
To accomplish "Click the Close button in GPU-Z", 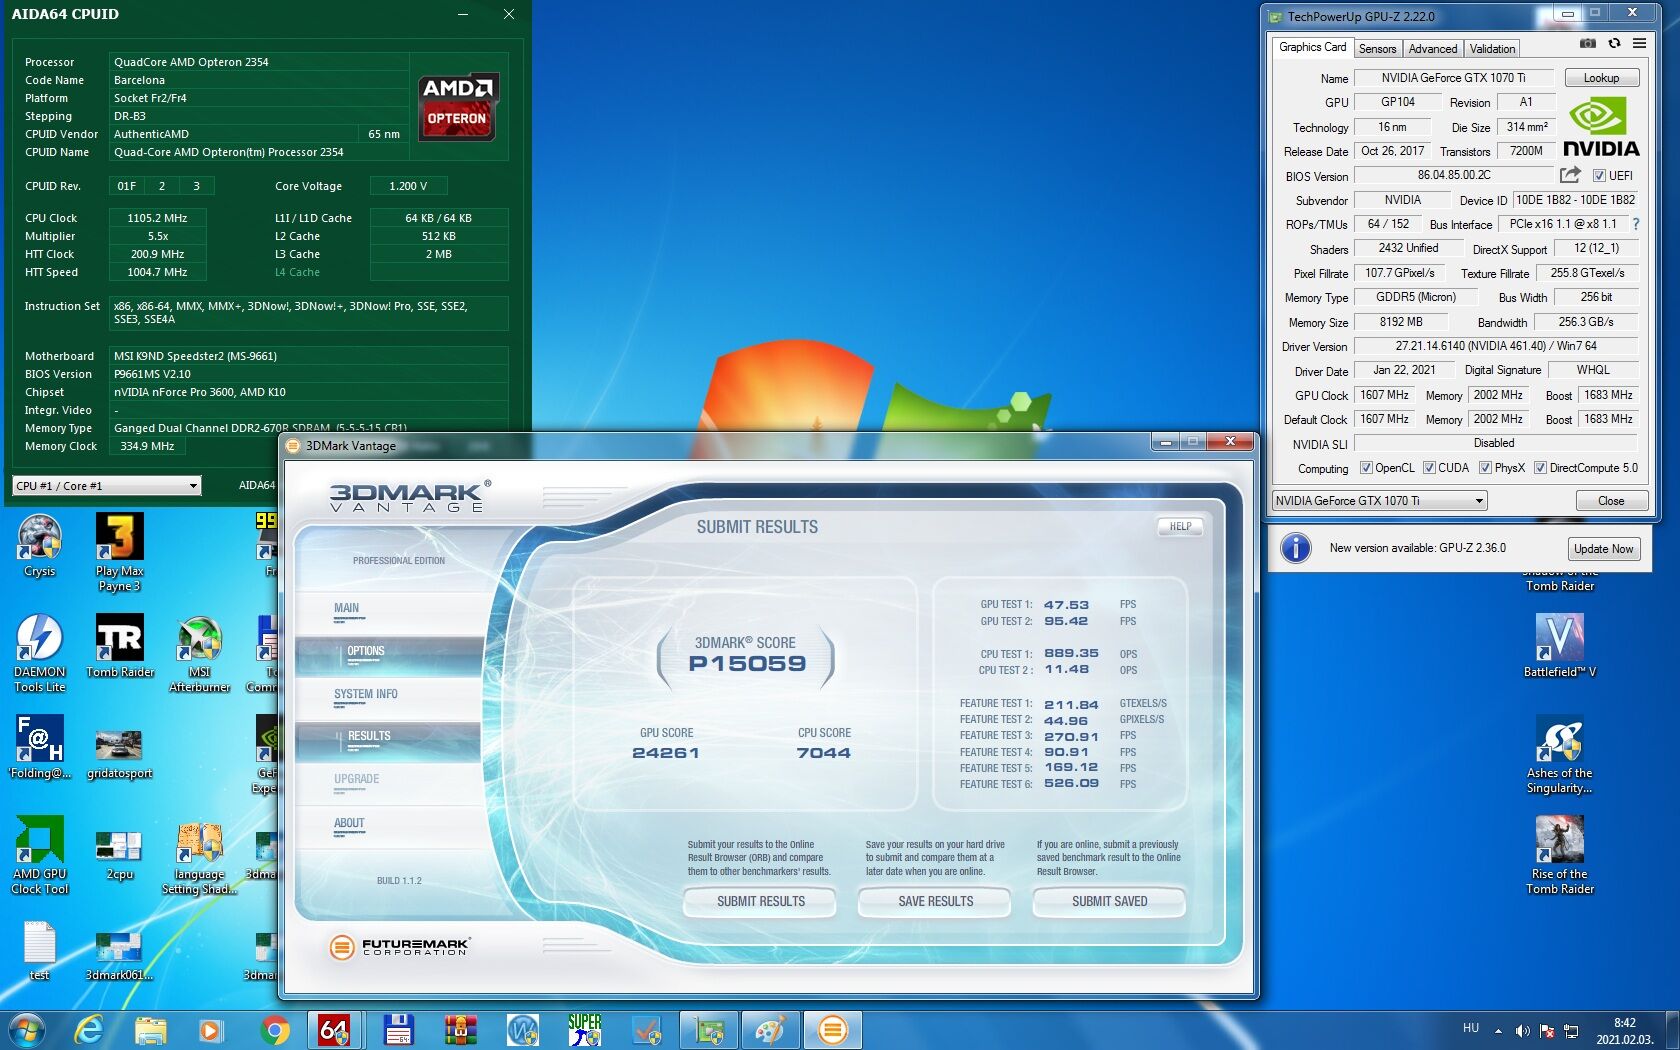I will tap(1611, 501).
